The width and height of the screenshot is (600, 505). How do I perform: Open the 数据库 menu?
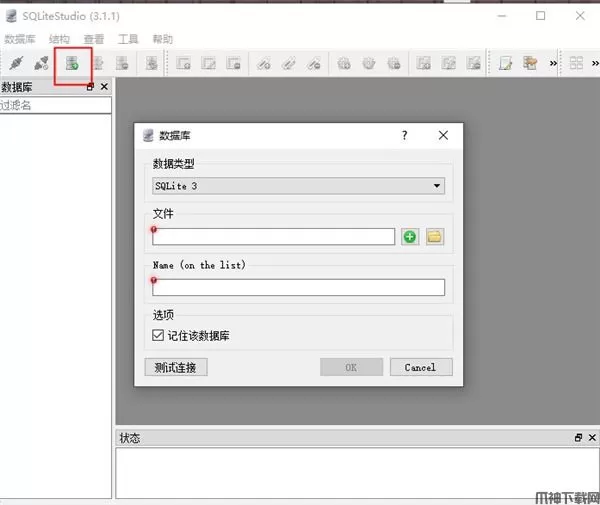pos(20,39)
